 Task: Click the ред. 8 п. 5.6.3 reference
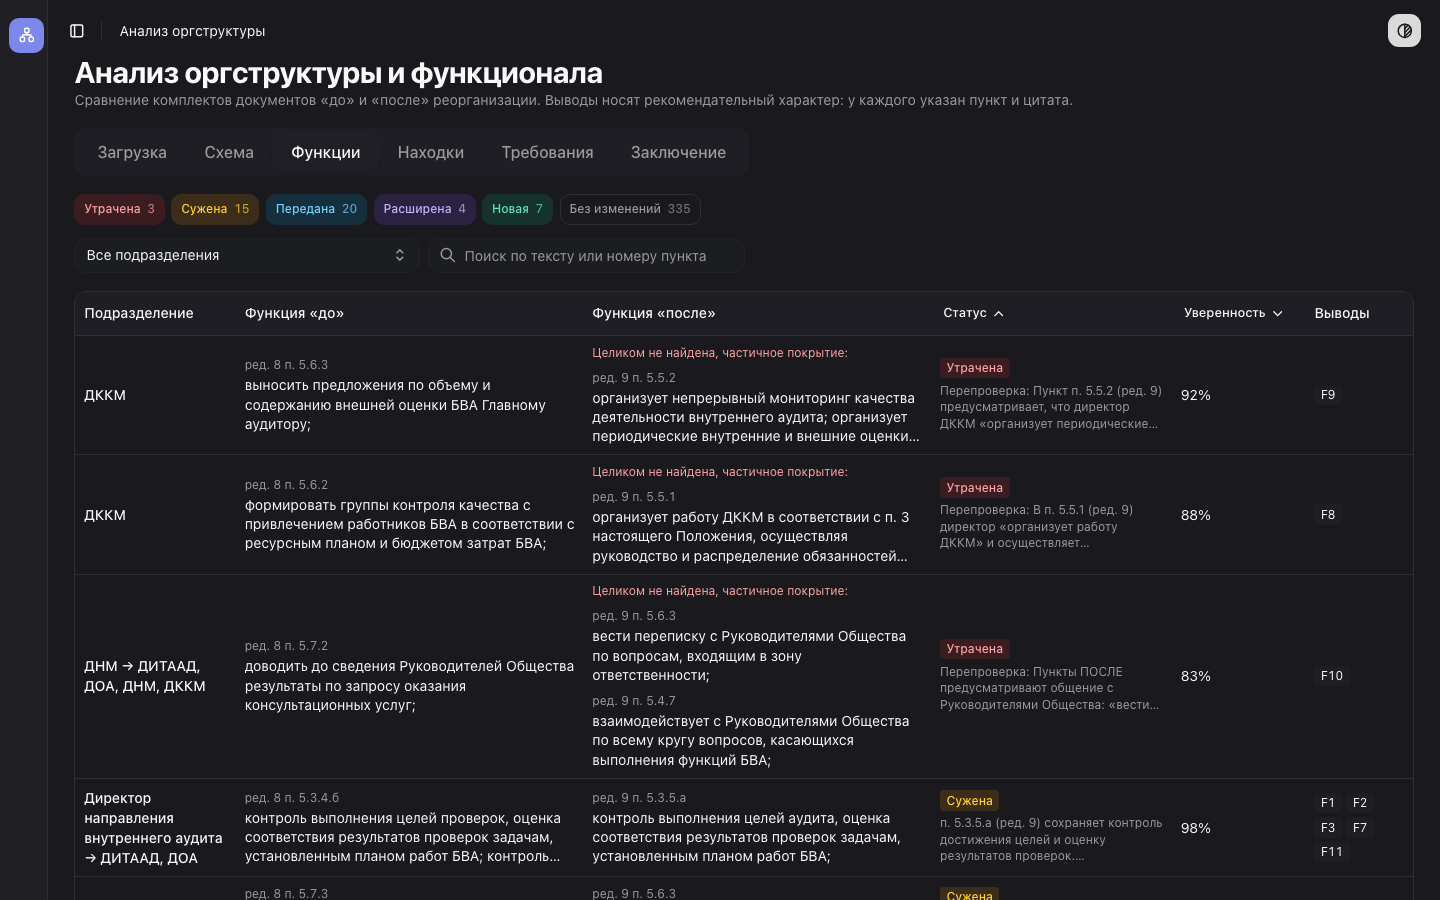pos(287,365)
